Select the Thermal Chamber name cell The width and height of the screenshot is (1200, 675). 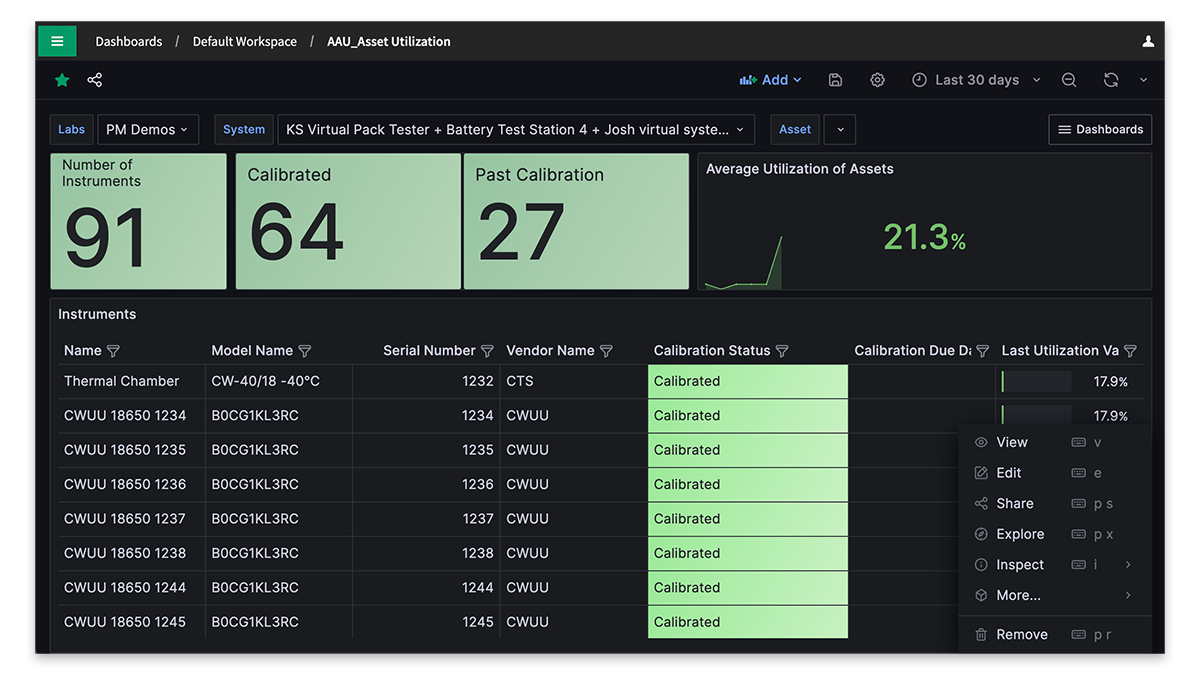coord(131,381)
